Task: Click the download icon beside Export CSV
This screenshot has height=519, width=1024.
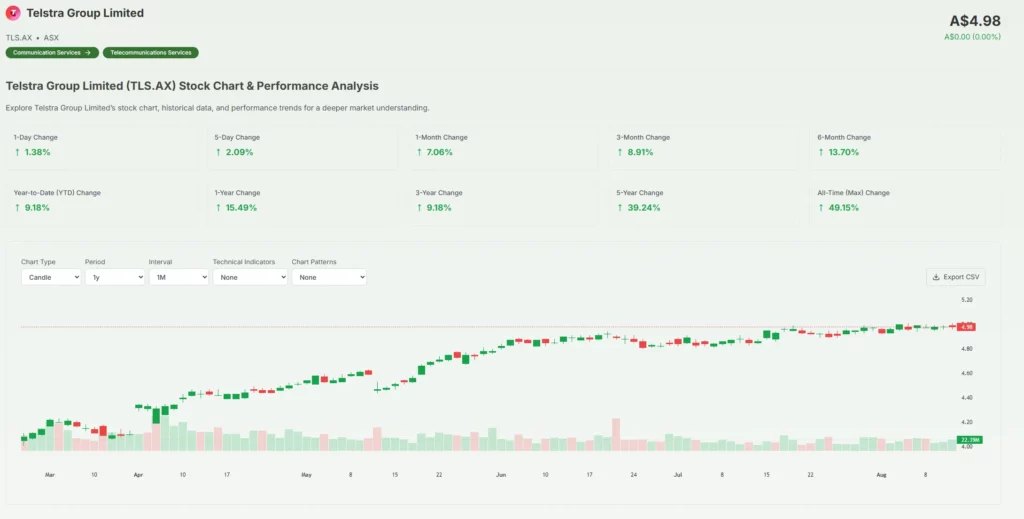Action: coord(935,277)
